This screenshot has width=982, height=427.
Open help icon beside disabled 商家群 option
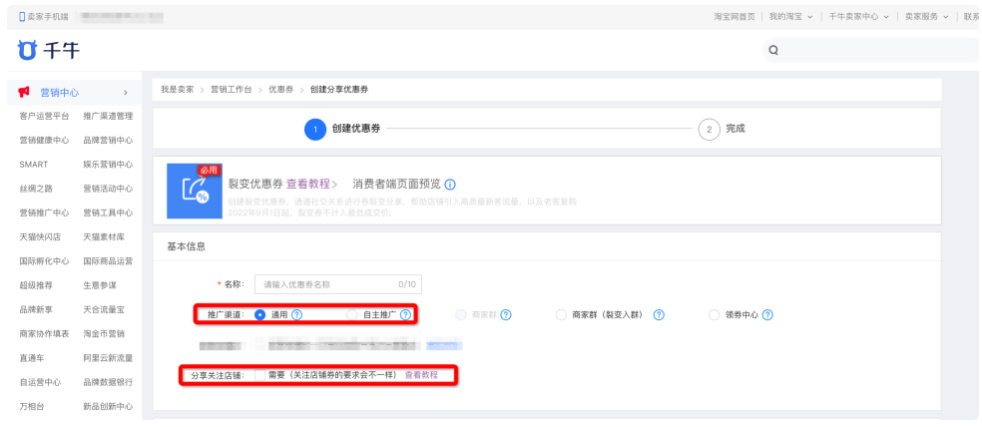[x=506, y=315]
